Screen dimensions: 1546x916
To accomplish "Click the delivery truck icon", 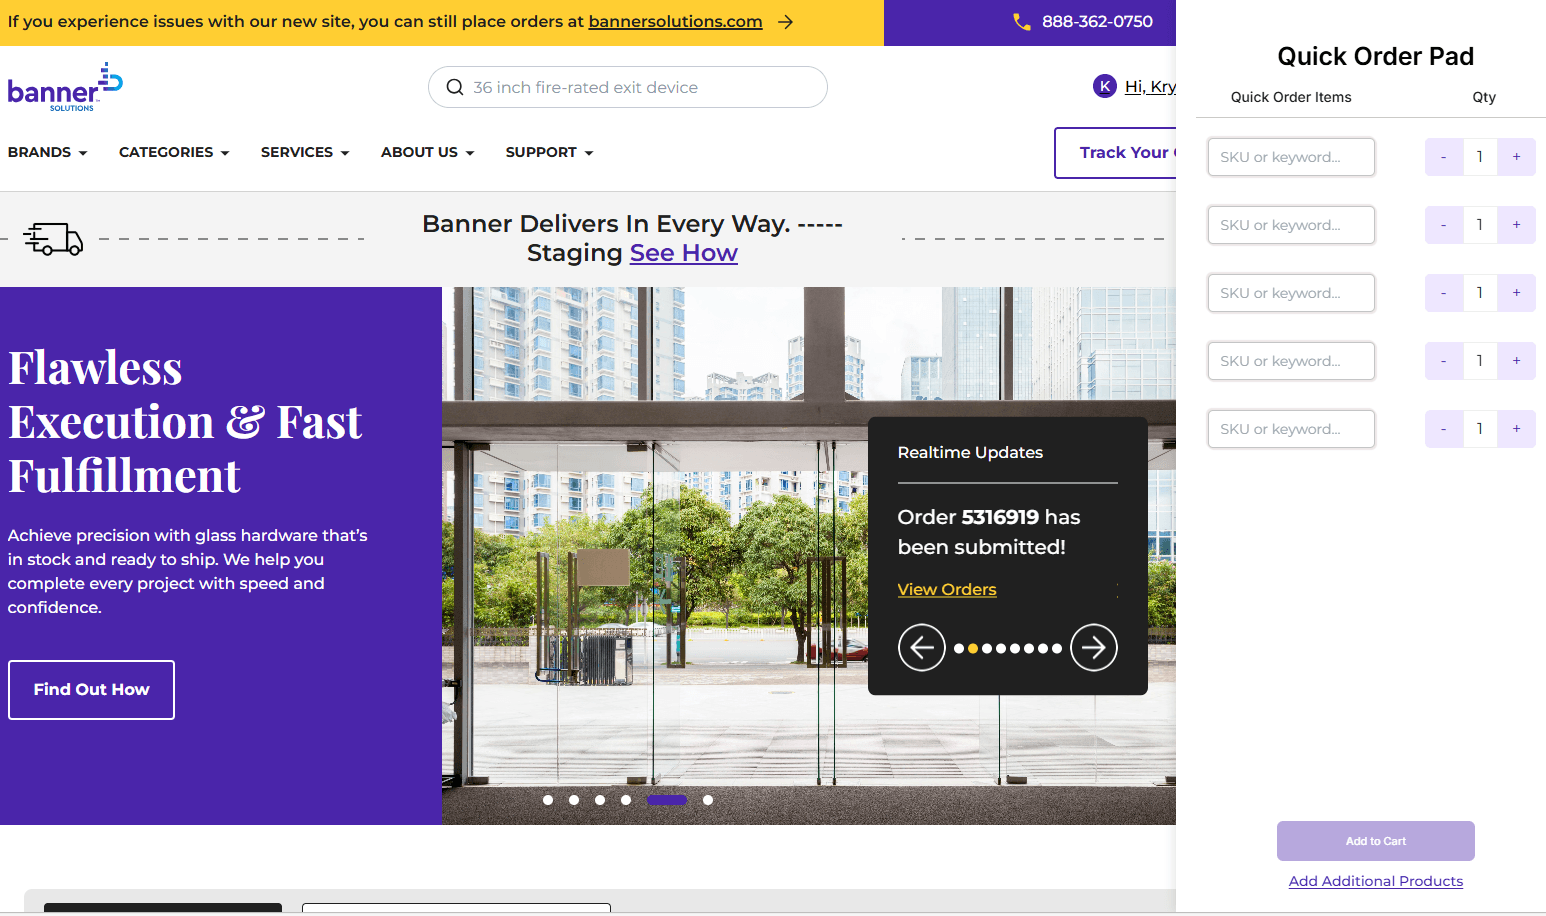I will point(53,239).
